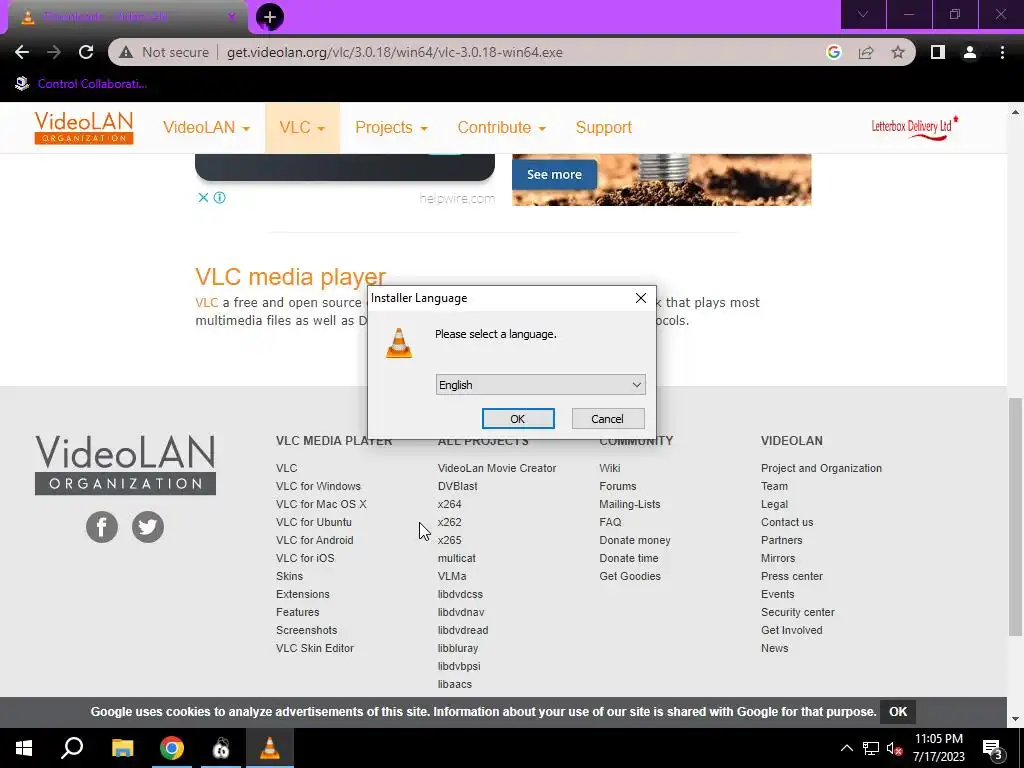The height and width of the screenshot is (768, 1024).
Task: Open a new tab with the plus button
Action: point(270,17)
